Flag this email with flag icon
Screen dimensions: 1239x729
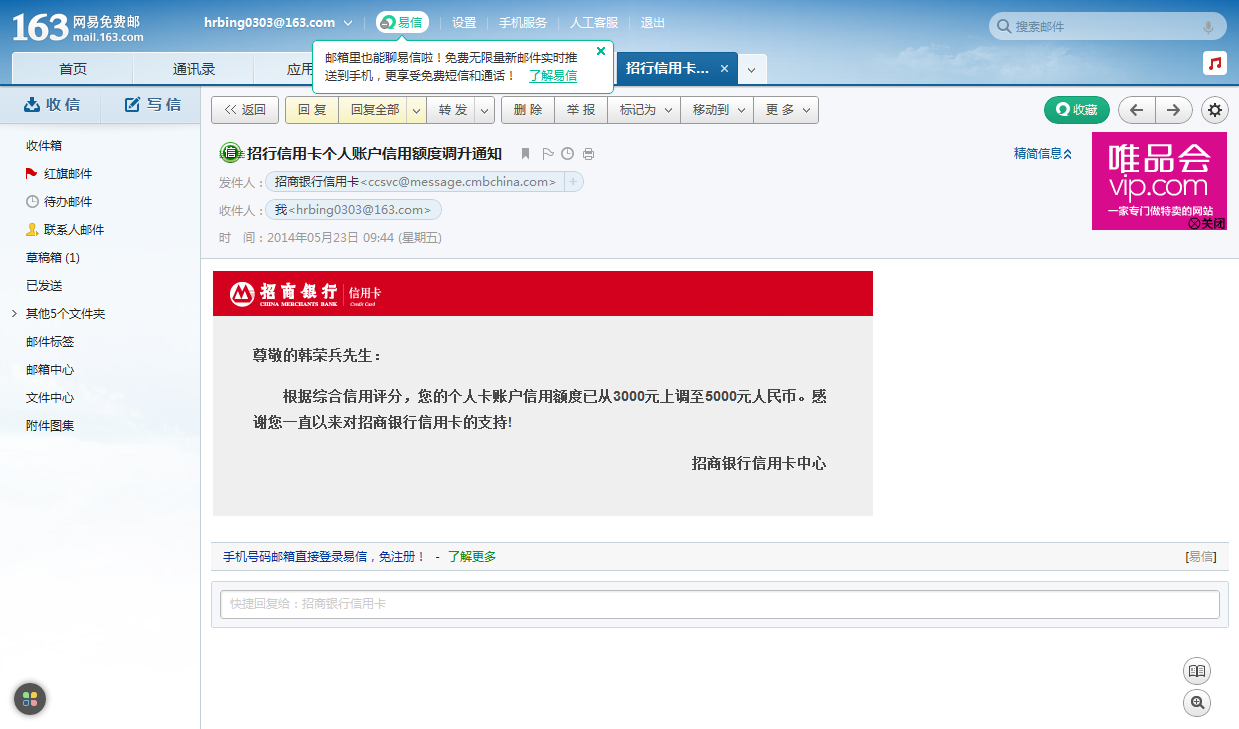(x=547, y=154)
